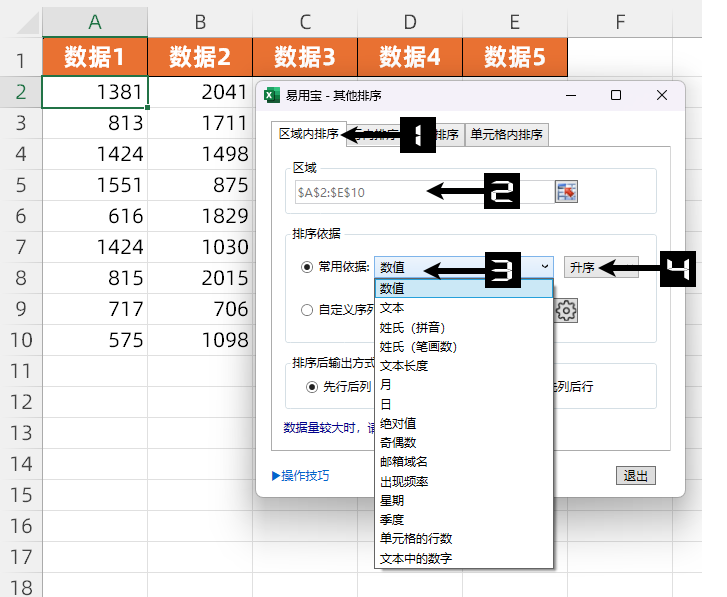Choose 文本 in the dropdown list
The image size is (727, 597).
(x=464, y=308)
